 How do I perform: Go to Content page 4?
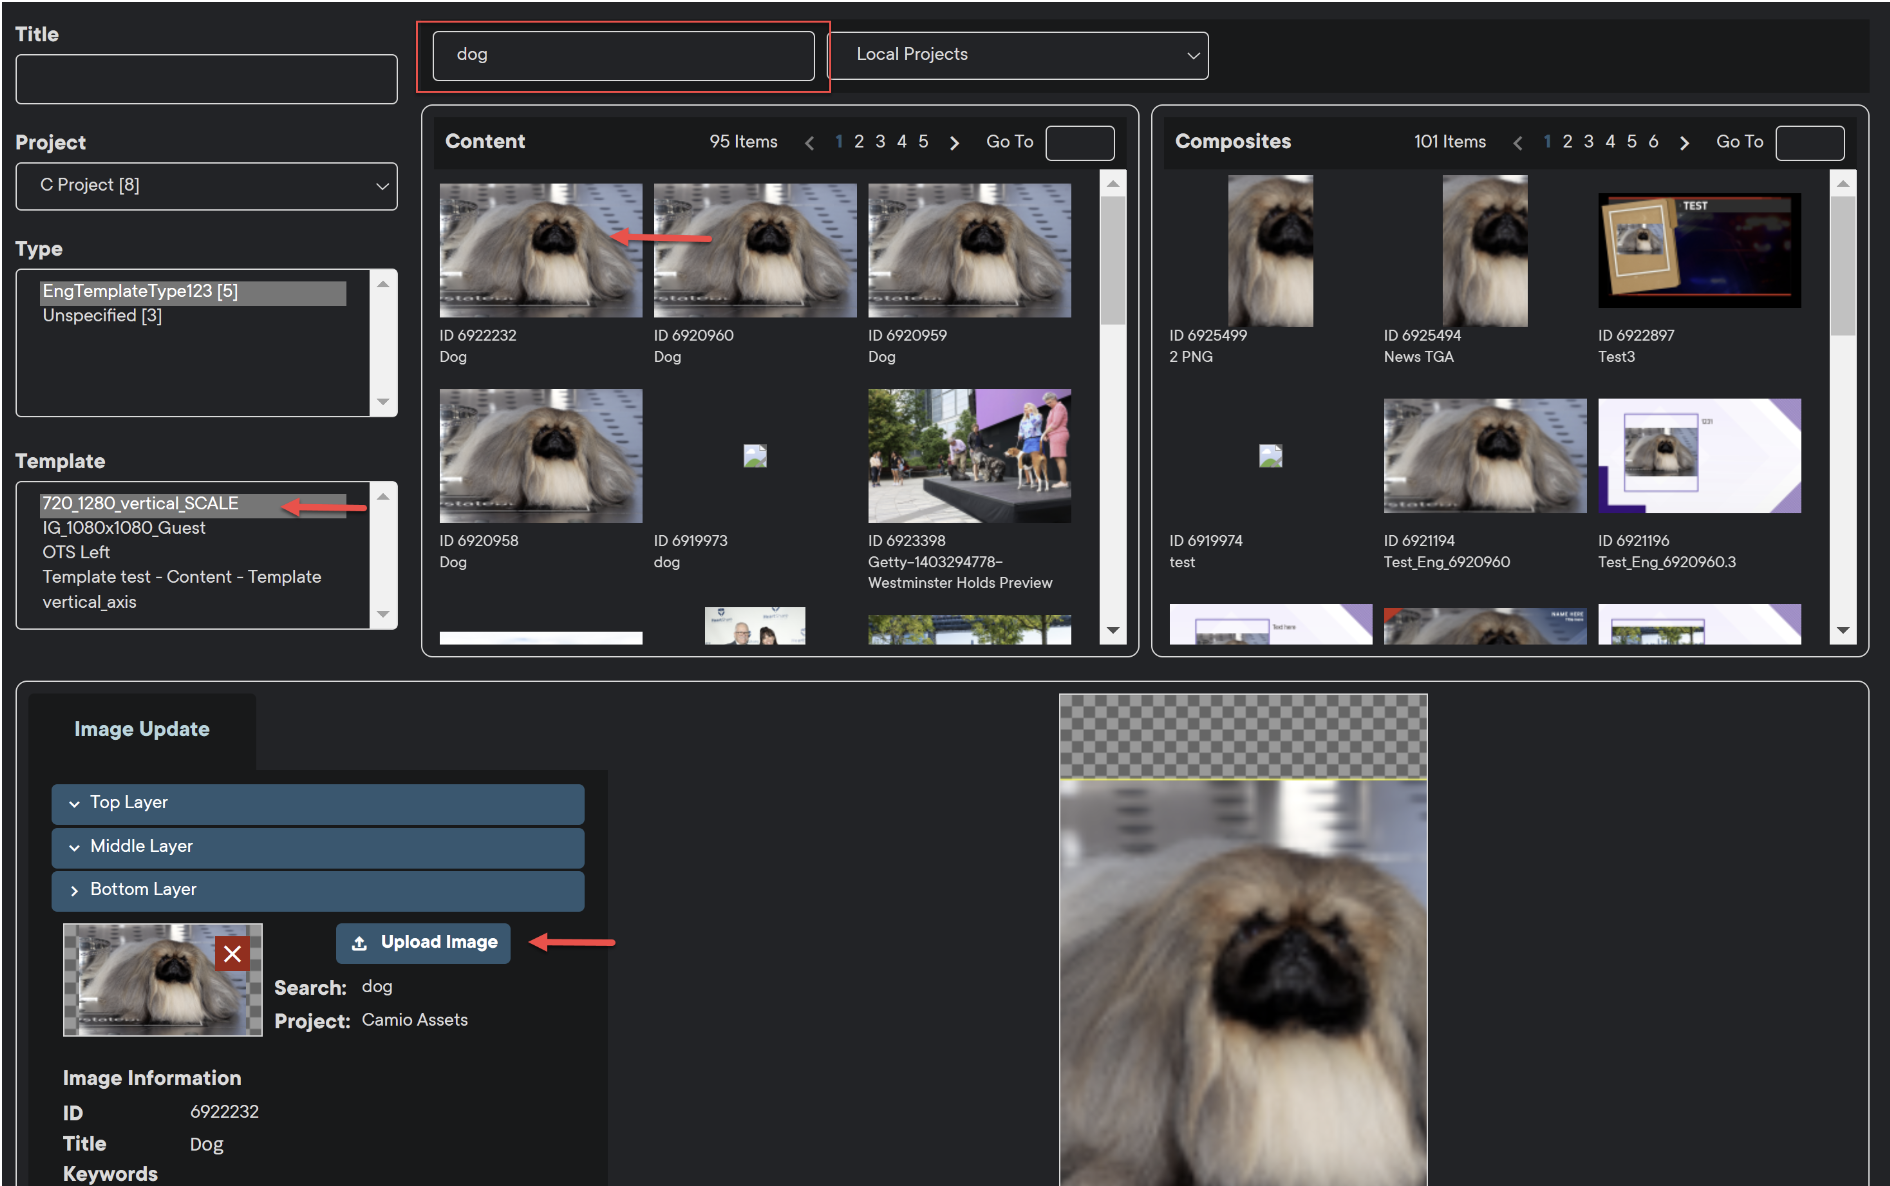(902, 142)
